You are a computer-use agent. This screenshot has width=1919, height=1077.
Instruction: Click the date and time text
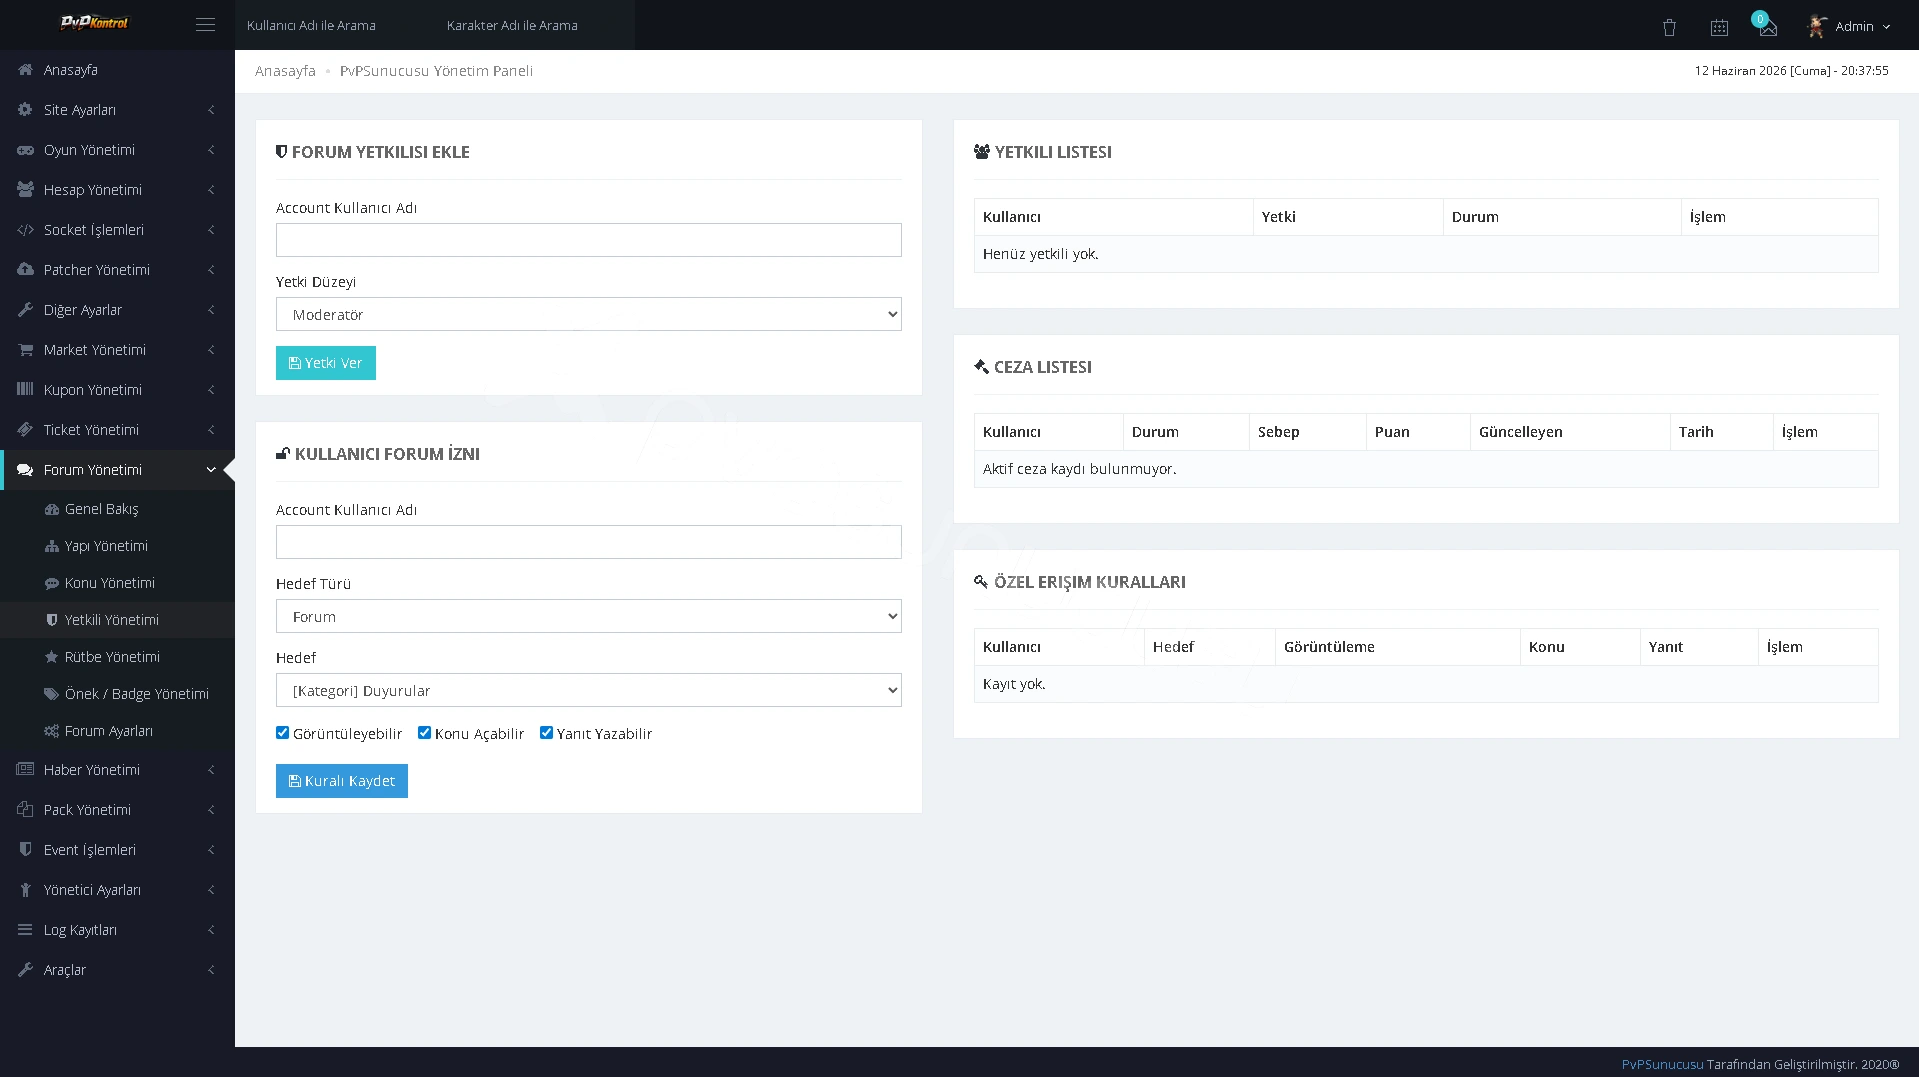(x=1791, y=71)
